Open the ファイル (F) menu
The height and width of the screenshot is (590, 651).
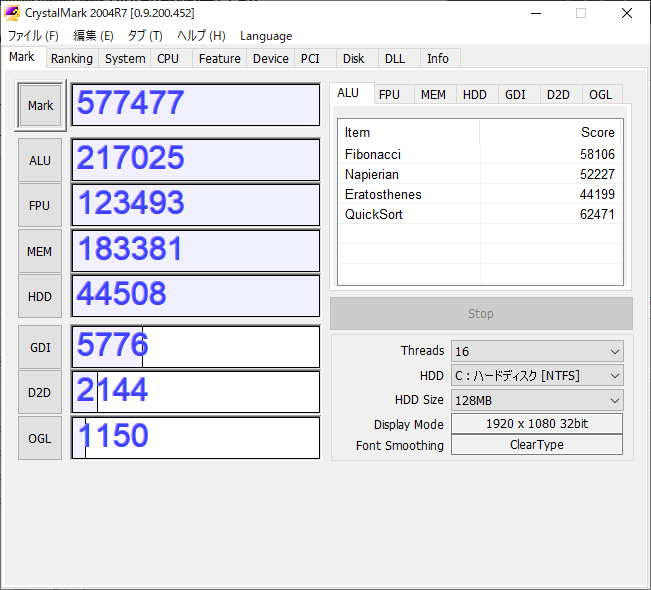click(33, 36)
